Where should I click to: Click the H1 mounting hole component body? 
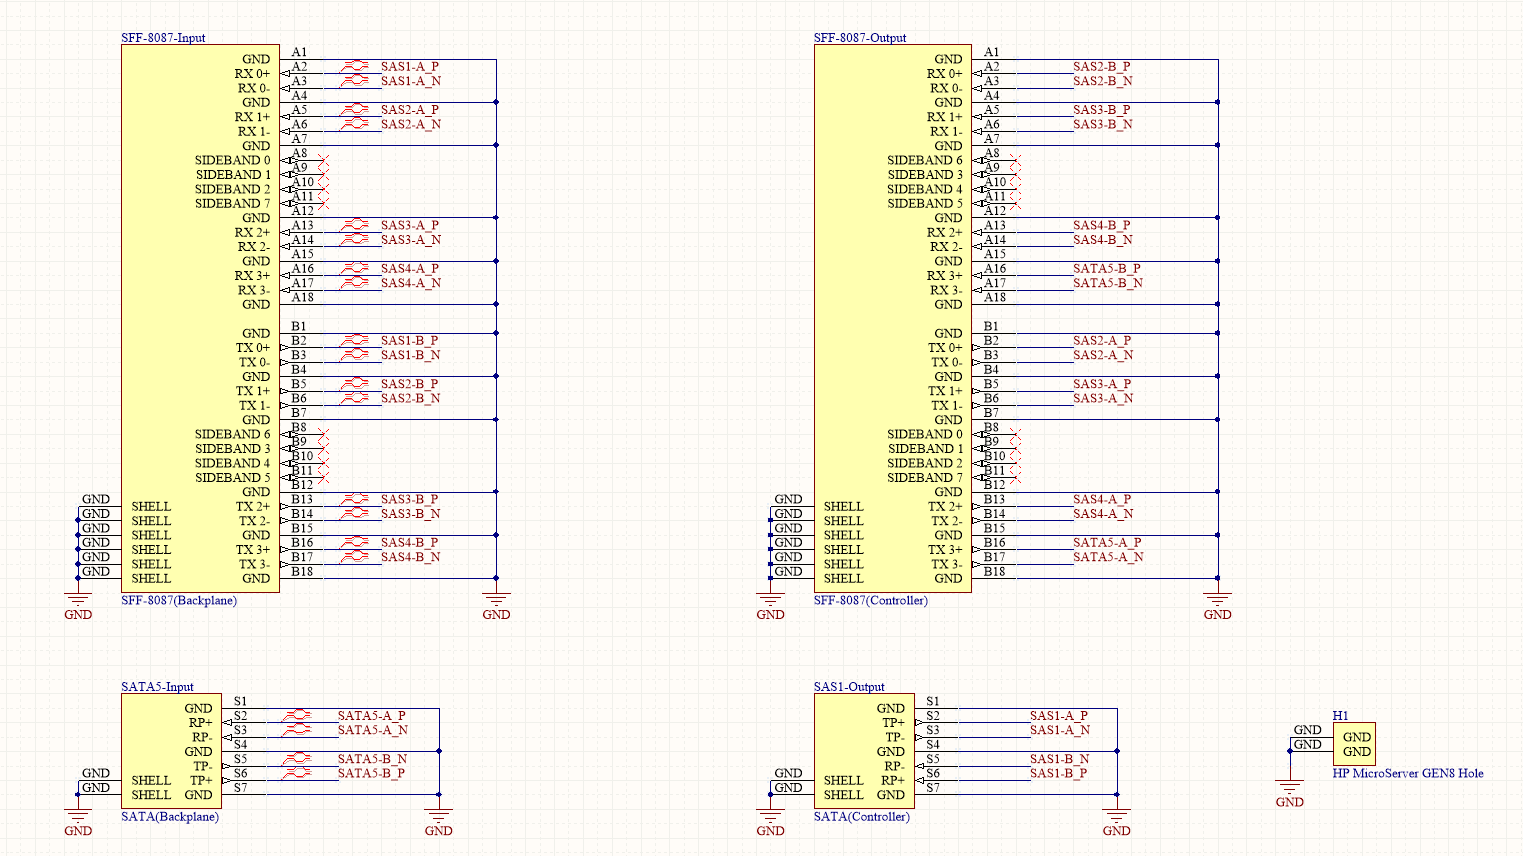(x=1354, y=744)
